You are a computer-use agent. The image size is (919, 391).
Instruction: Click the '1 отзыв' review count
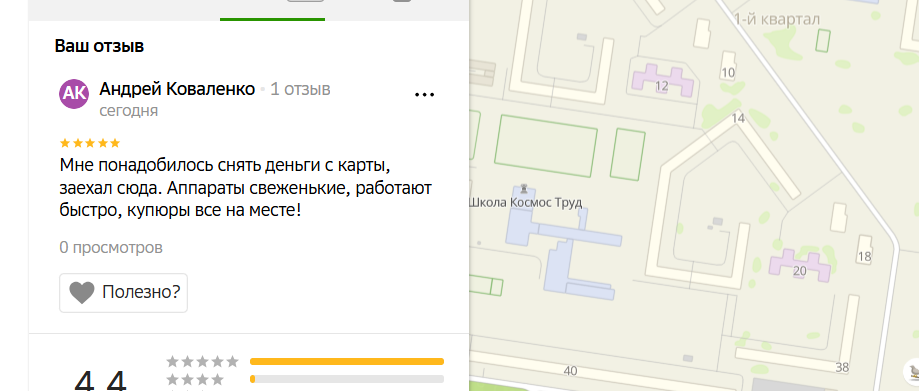pyautogui.click(x=300, y=89)
